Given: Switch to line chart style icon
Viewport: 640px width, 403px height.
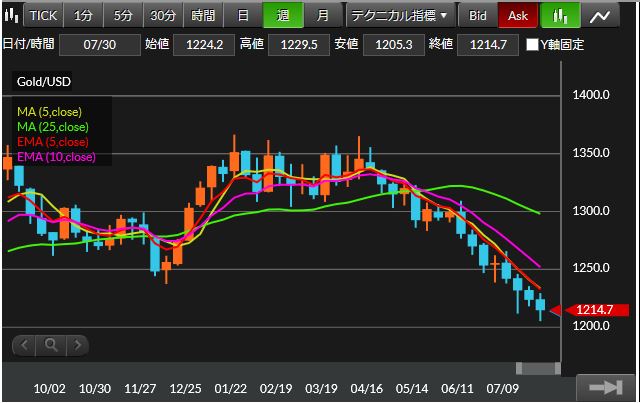Looking at the screenshot, I should tap(600, 16).
